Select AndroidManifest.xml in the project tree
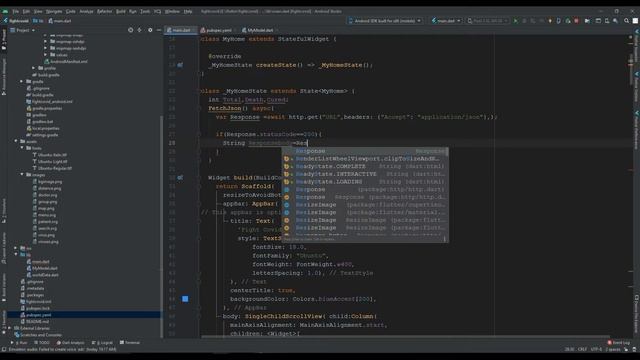640x360 pixels. click(x=69, y=62)
